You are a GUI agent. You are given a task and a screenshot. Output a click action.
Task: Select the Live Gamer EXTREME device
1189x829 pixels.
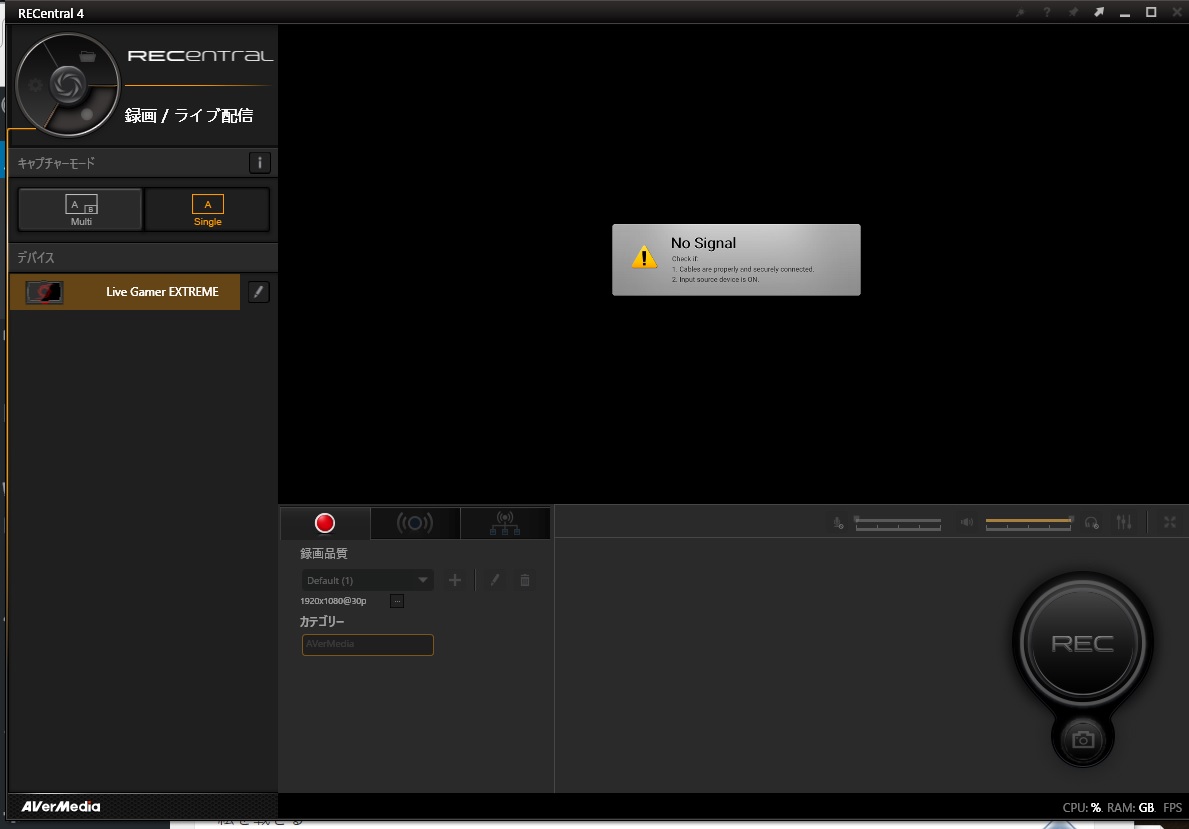tap(124, 292)
